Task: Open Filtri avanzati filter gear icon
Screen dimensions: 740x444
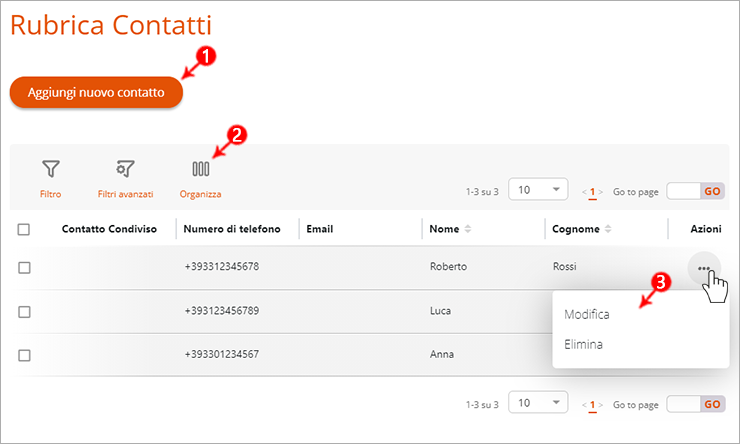Action: pyautogui.click(x=125, y=169)
